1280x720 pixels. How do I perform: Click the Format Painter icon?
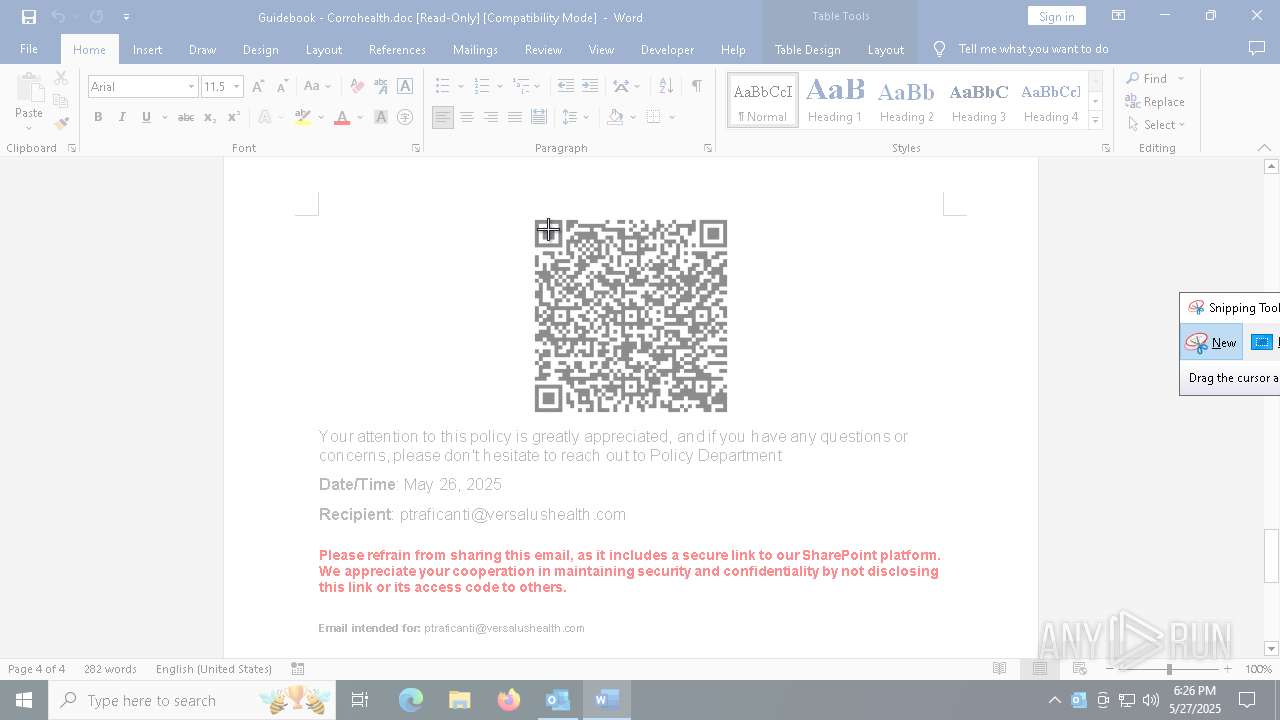point(61,124)
